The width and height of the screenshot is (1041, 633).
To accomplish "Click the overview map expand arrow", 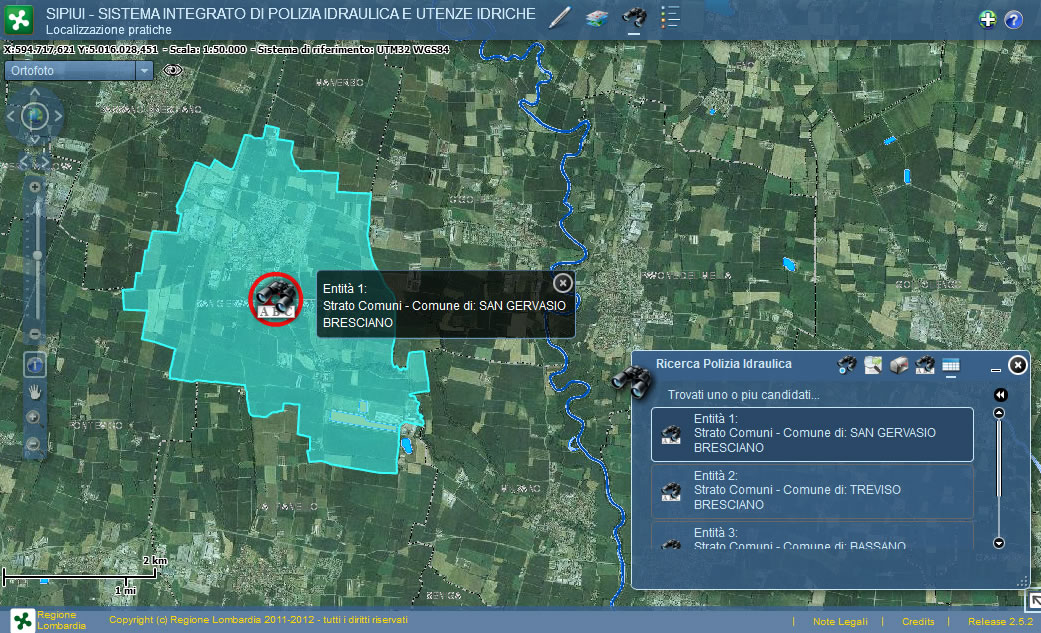I will coord(1034,601).
